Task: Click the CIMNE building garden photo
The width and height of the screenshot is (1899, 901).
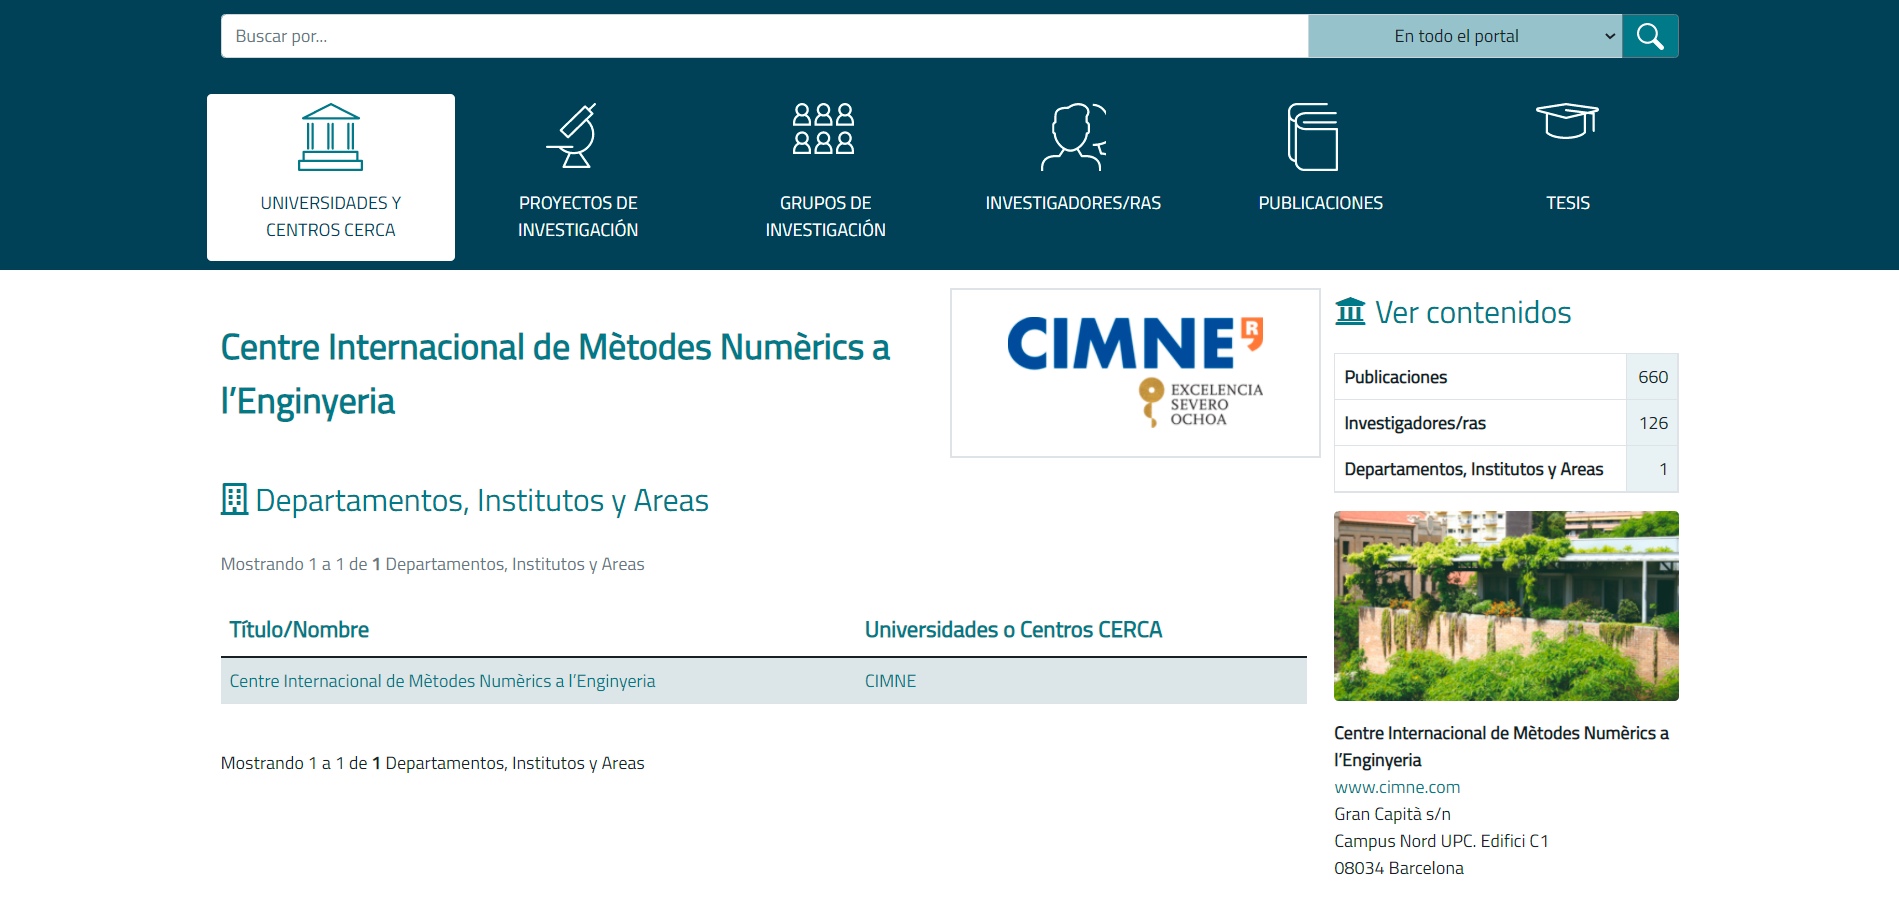Action: (x=1505, y=606)
